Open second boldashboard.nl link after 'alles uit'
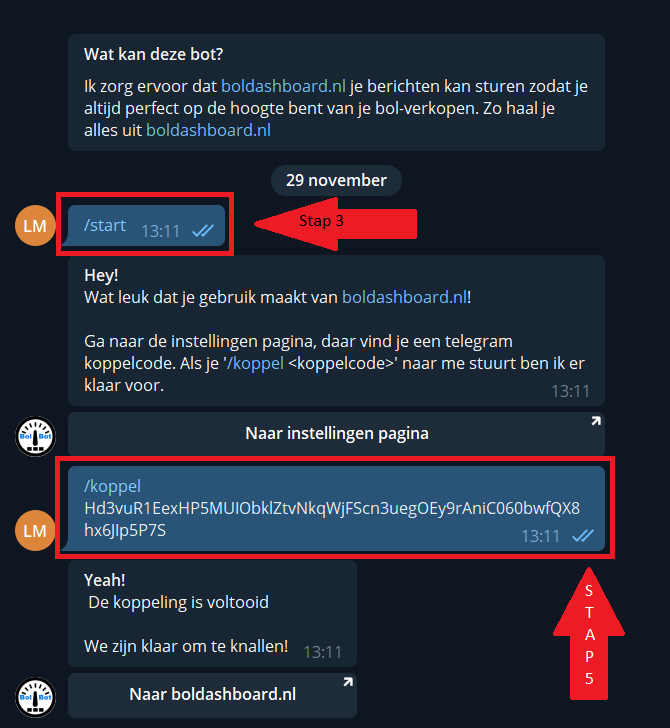Screen dimensions: 670x728 (x=208, y=130)
